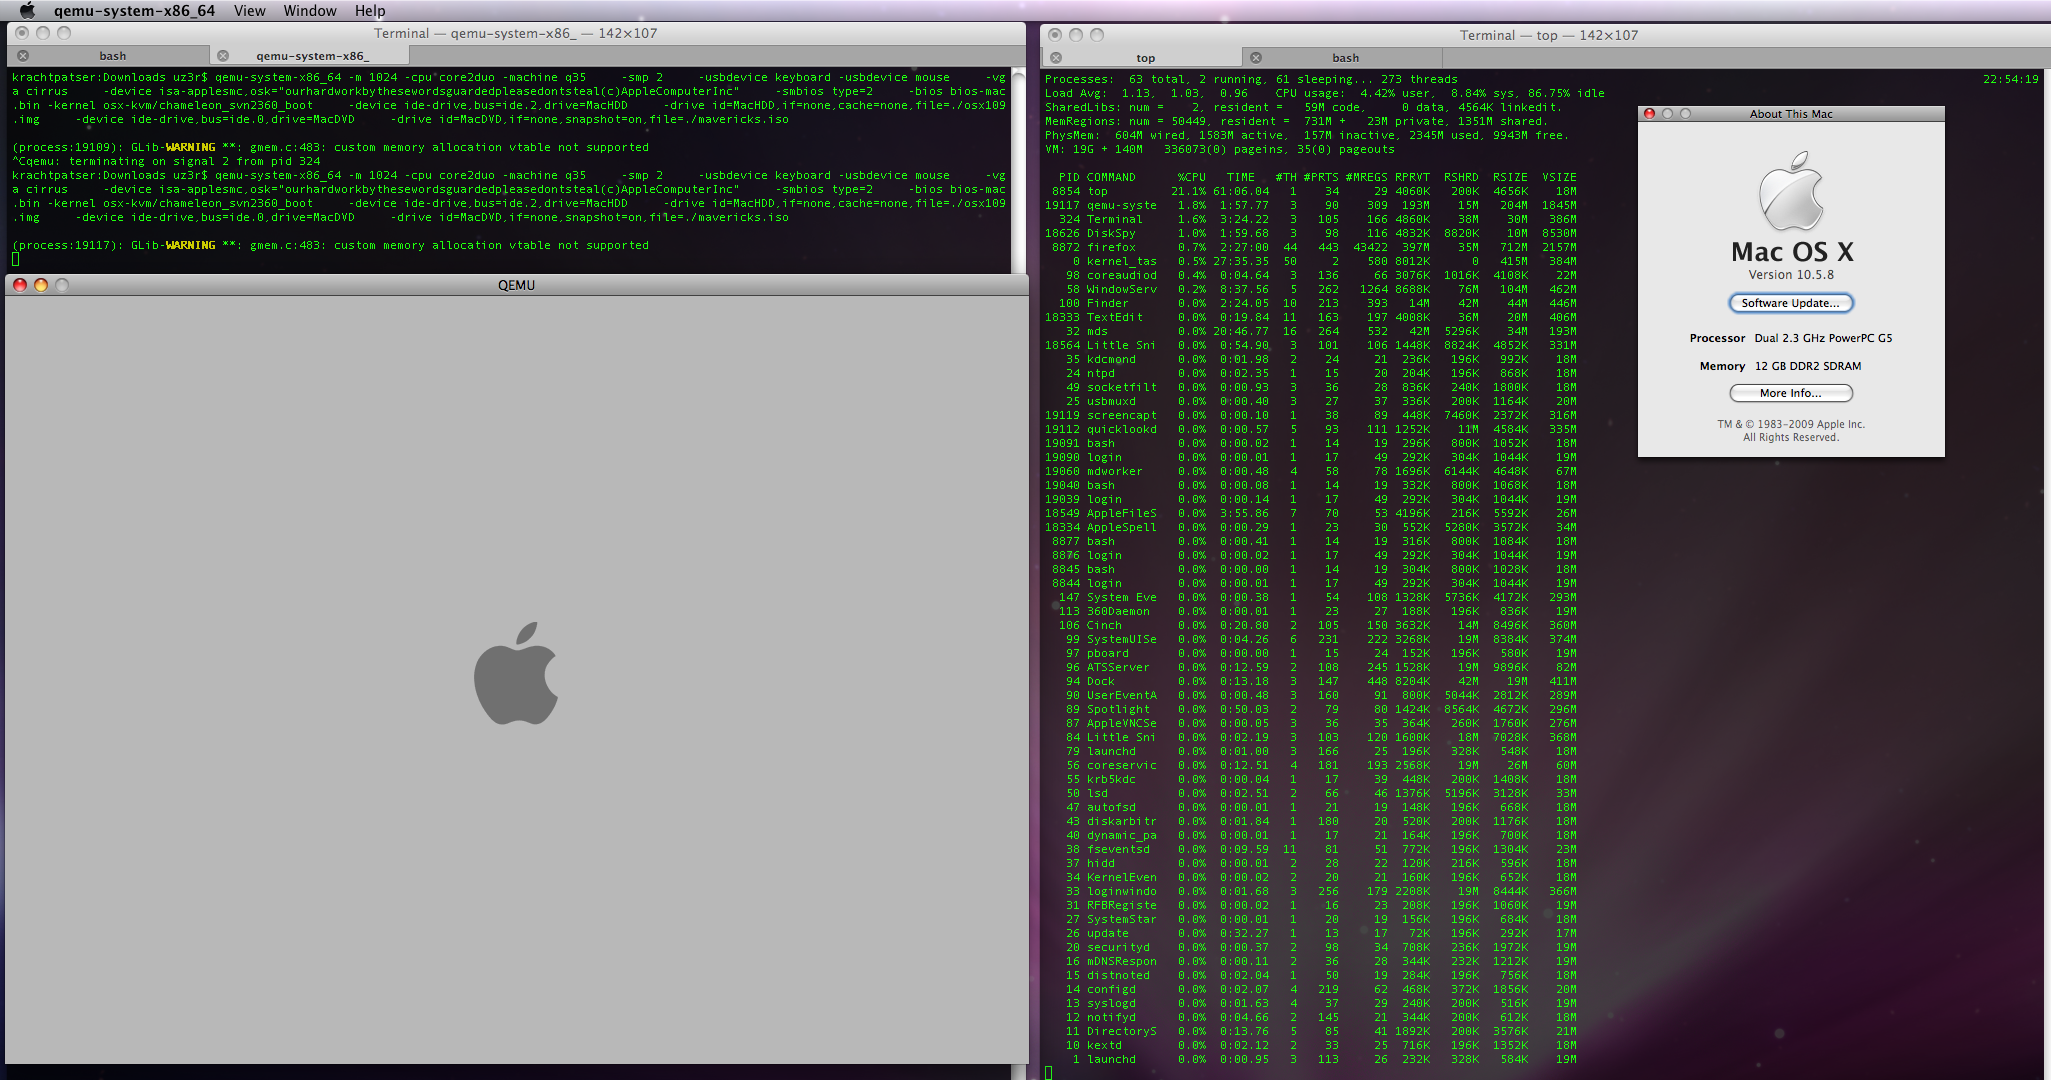Click the qemu-syste row in top listing

point(1310,205)
